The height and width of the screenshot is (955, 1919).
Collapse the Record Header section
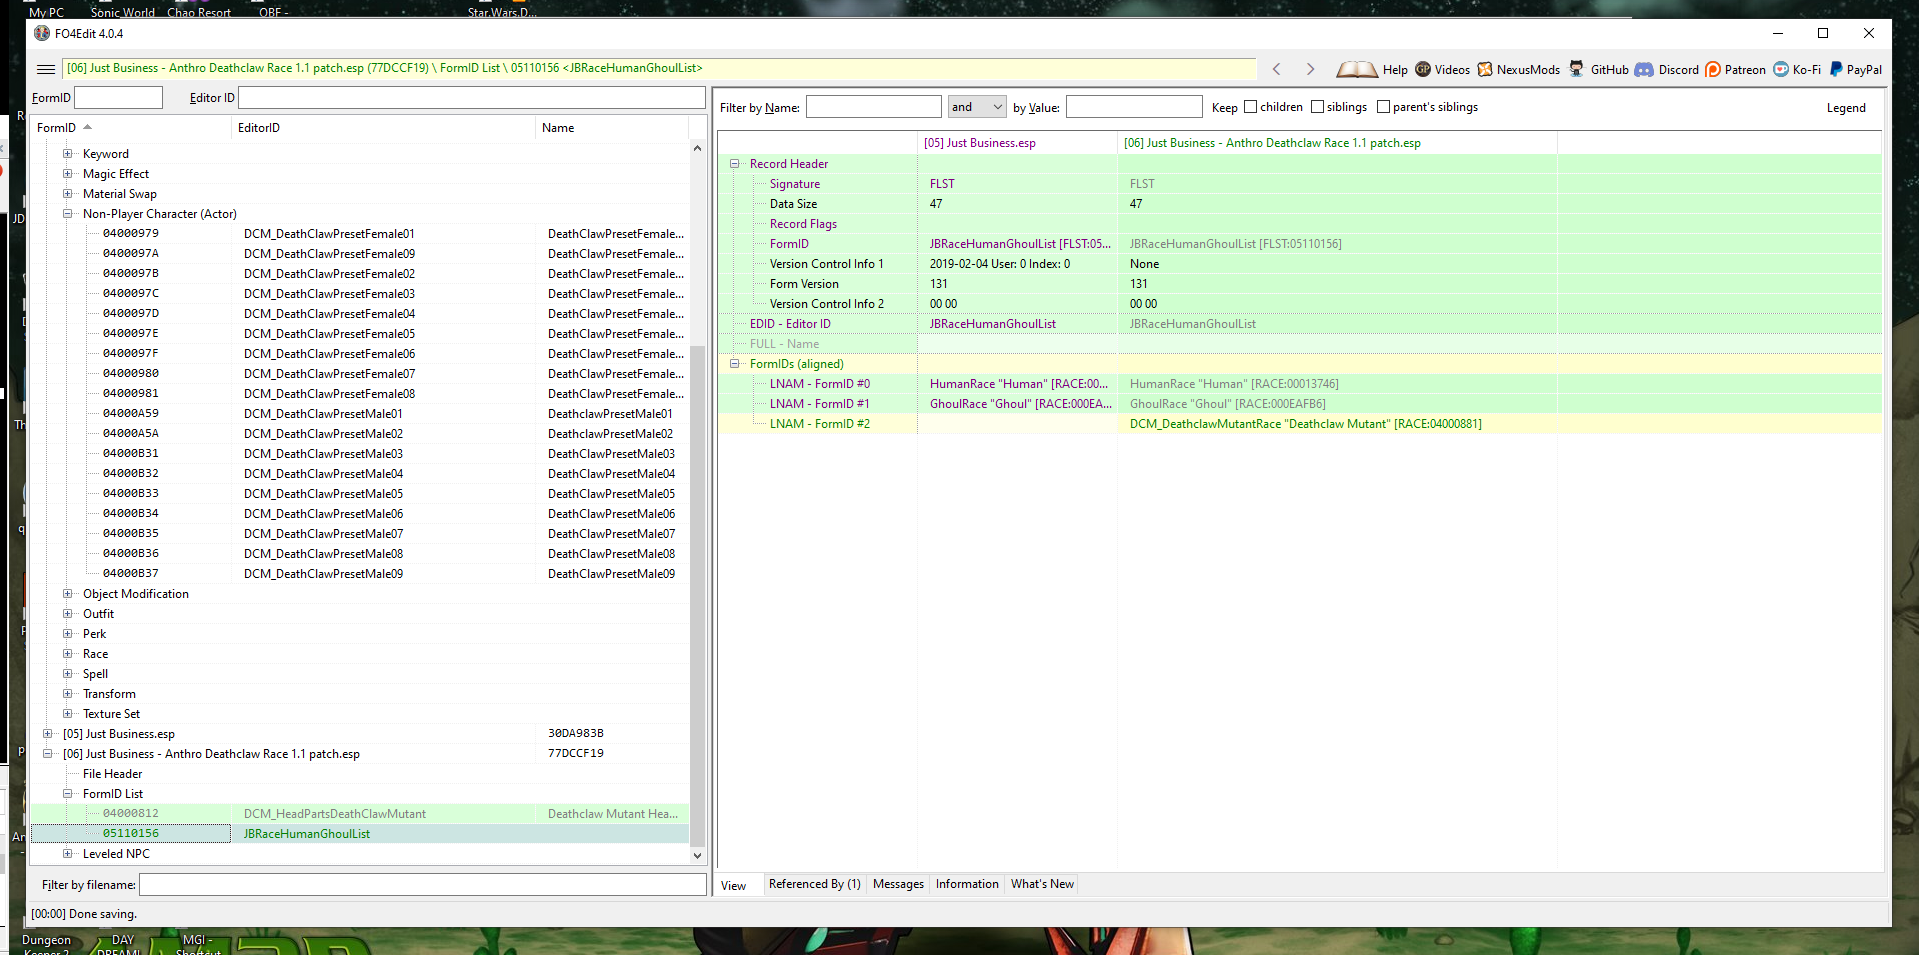click(x=735, y=164)
